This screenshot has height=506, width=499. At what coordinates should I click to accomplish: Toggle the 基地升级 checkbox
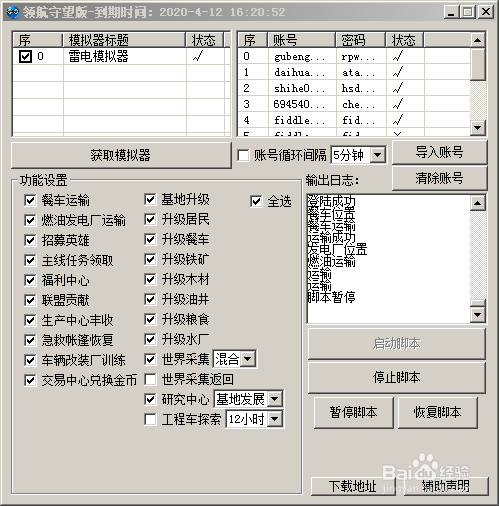point(150,199)
